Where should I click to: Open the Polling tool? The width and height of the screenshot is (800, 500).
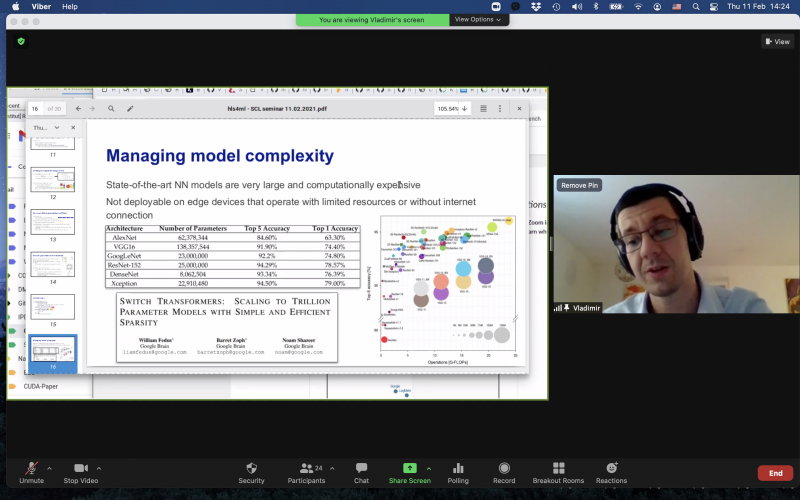tap(458, 472)
